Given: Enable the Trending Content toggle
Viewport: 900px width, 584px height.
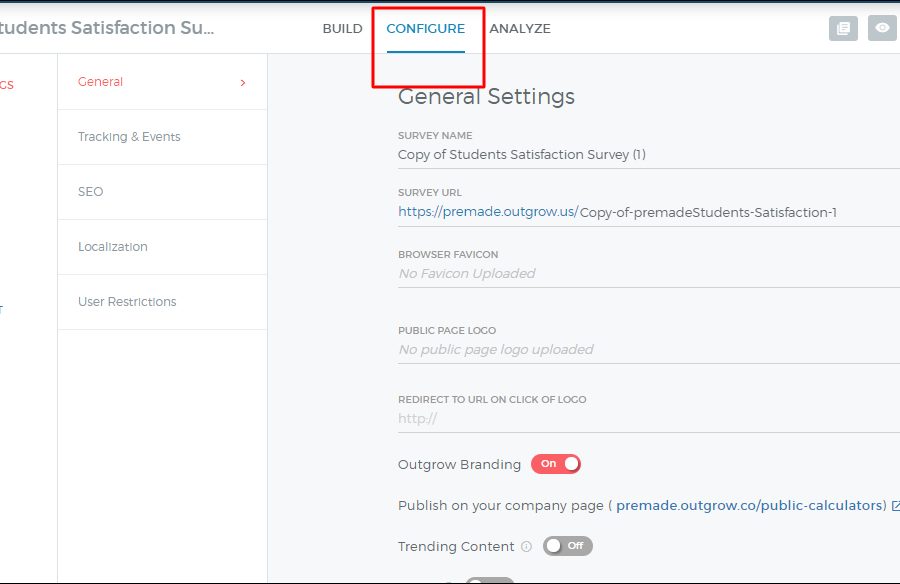Looking at the screenshot, I should tap(567, 546).
